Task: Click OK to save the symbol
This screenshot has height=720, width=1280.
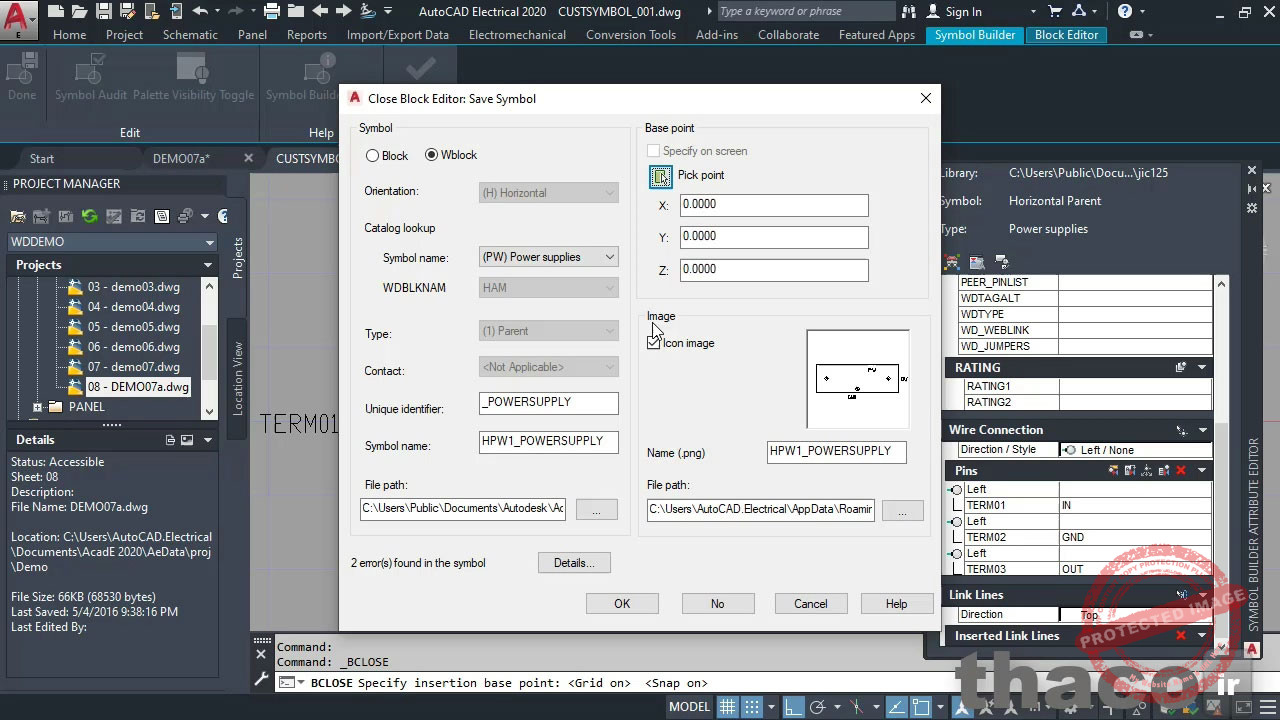Action: pyautogui.click(x=622, y=603)
